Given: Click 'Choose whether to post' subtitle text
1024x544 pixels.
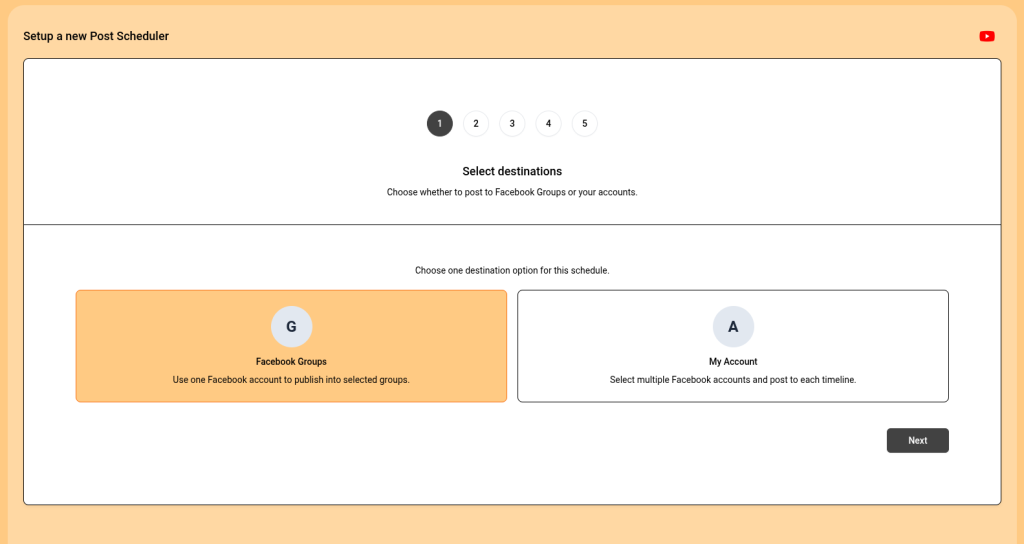Looking at the screenshot, I should click(x=512, y=192).
